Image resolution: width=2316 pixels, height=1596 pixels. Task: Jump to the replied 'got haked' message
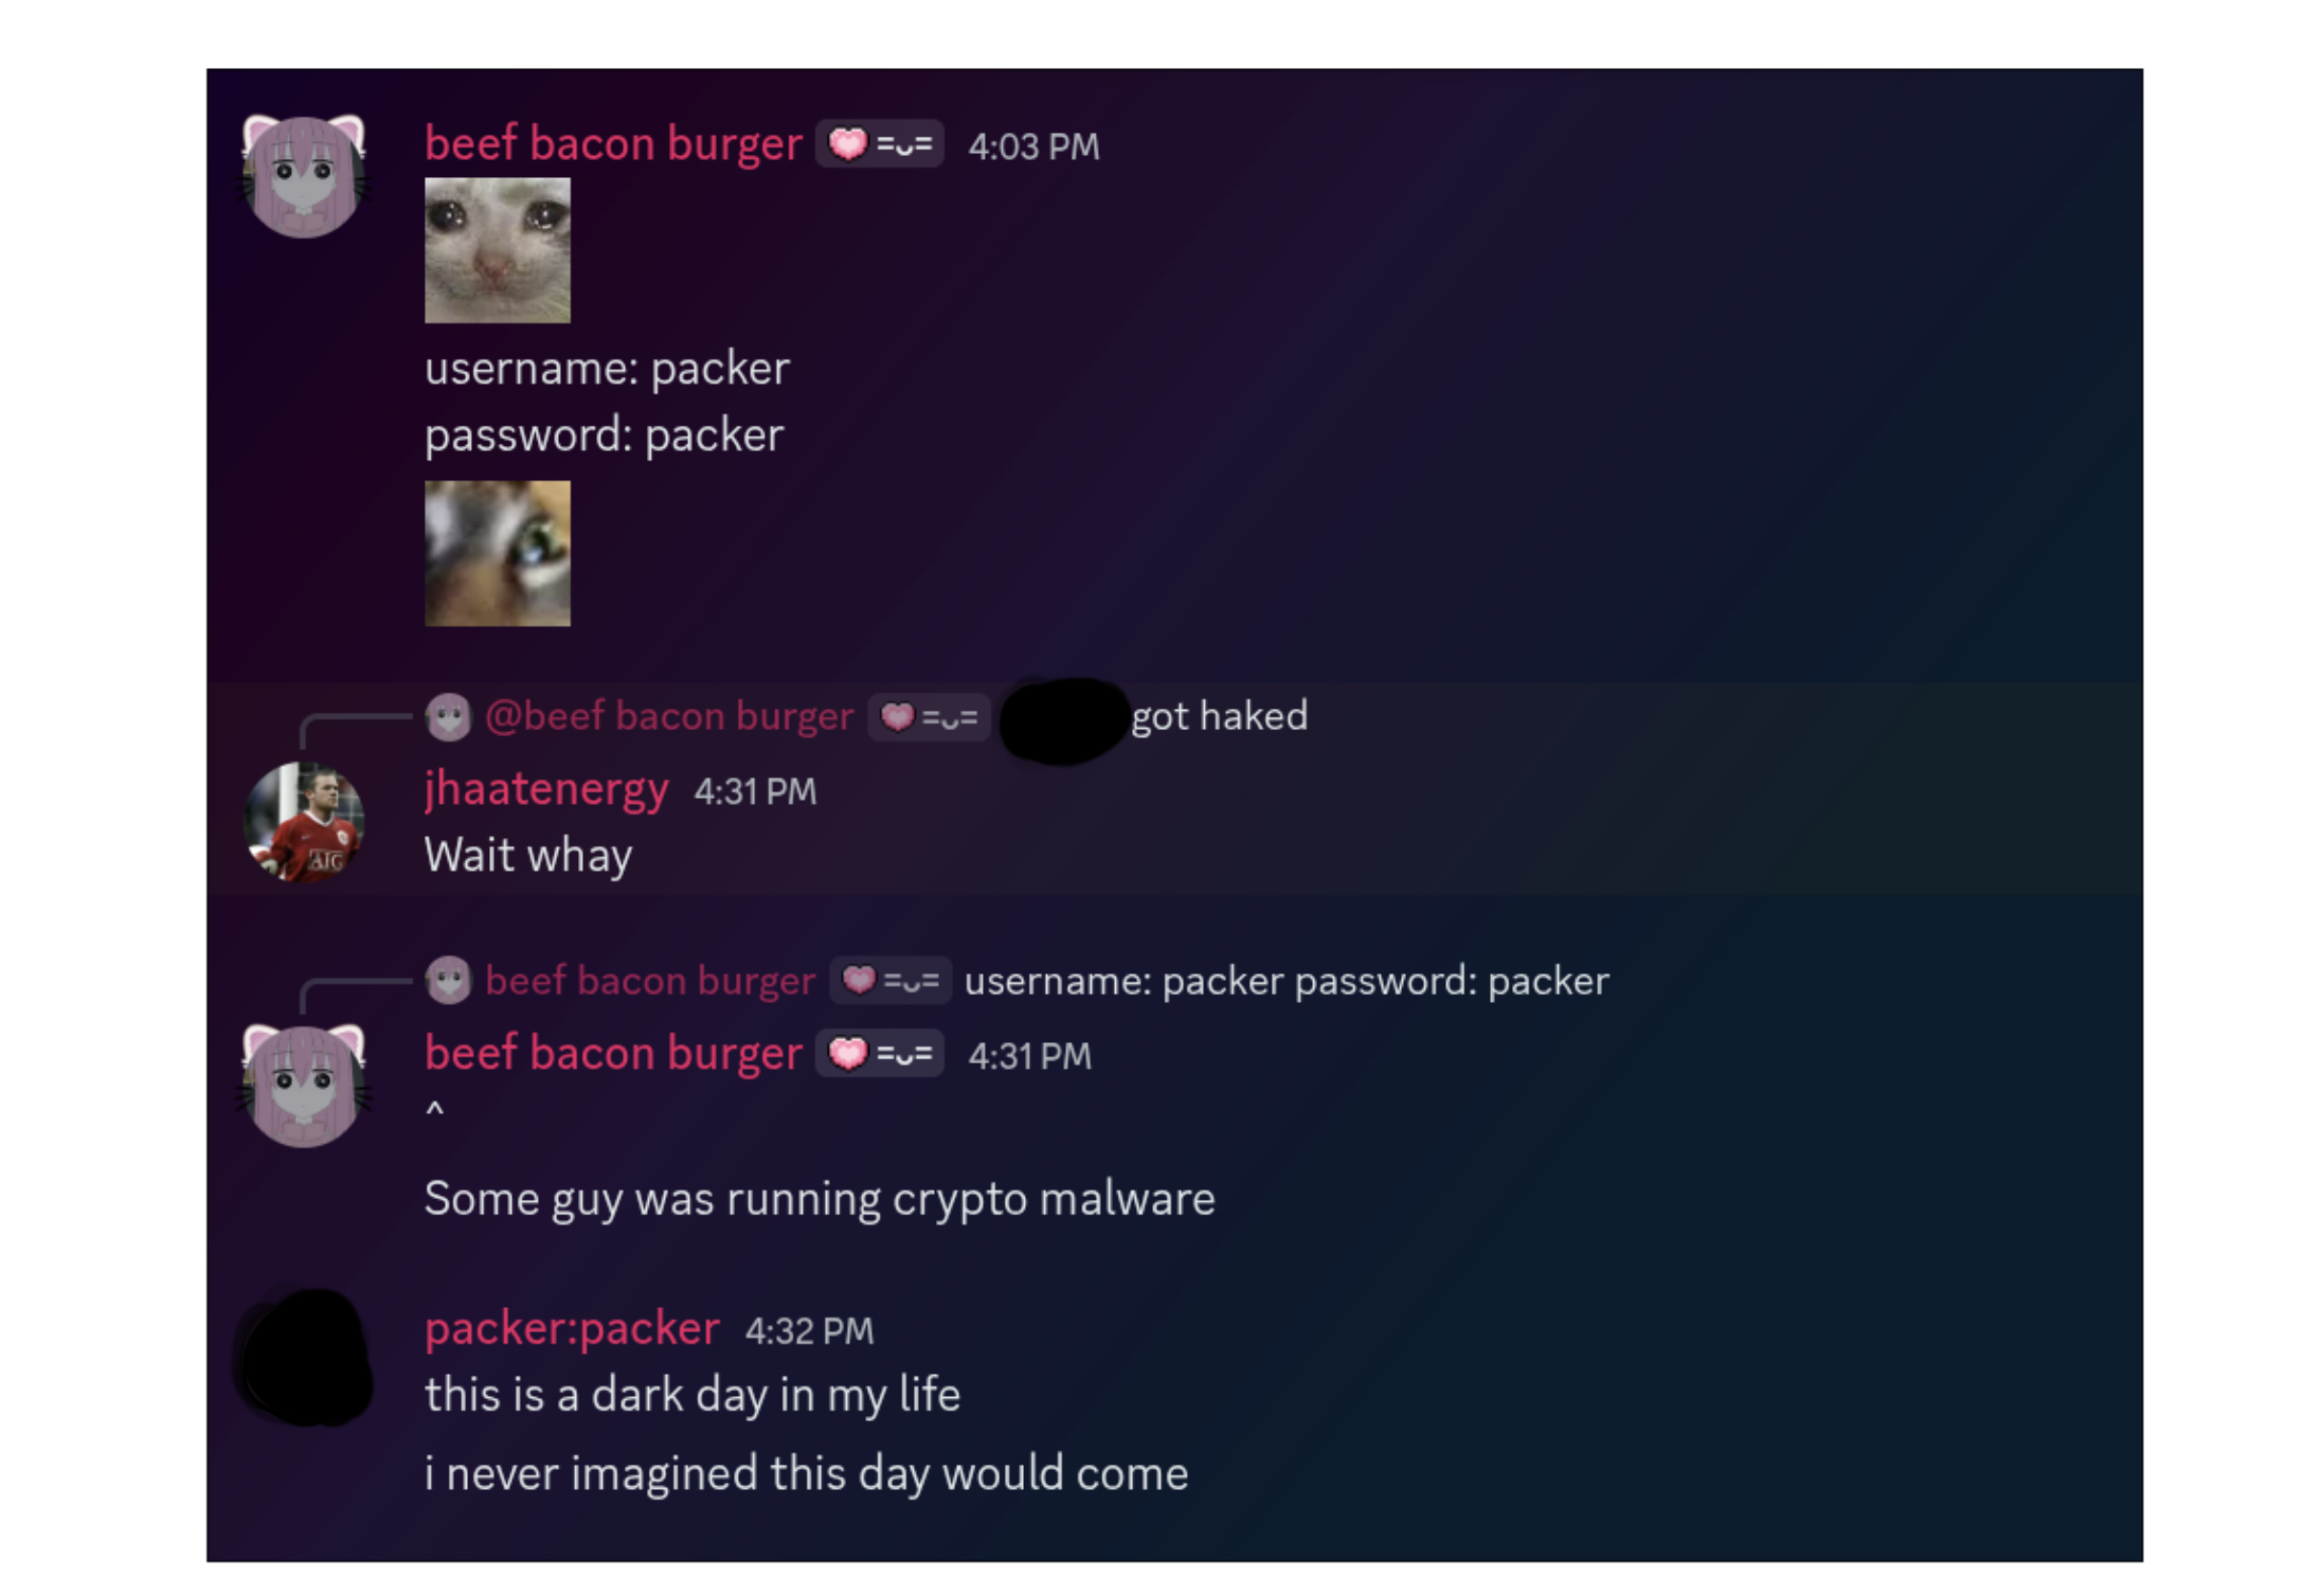tap(1219, 717)
